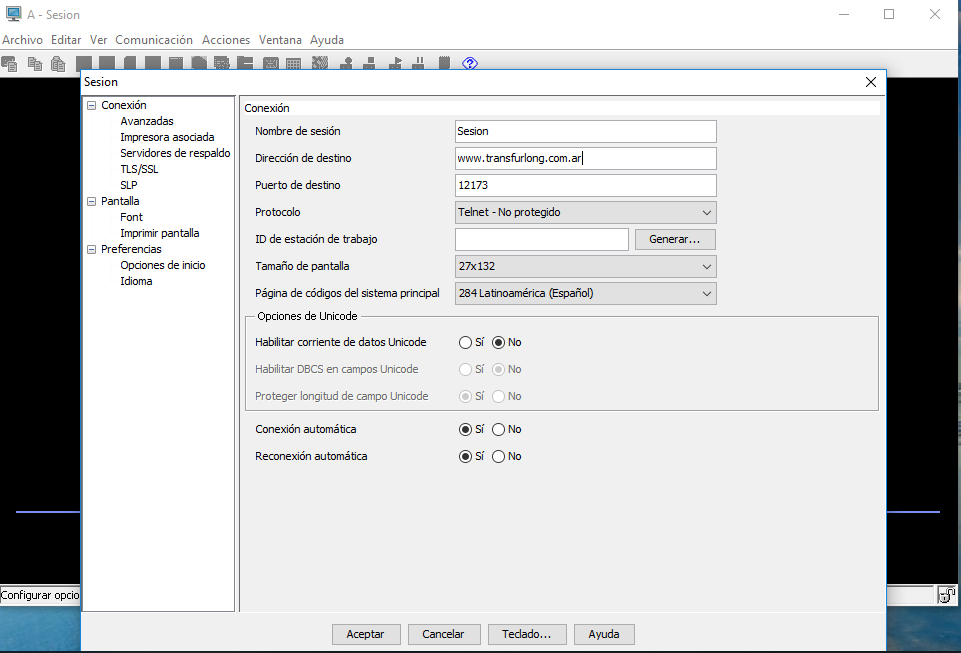Select TLS/SSL in the tree
Image resolution: width=961 pixels, height=653 pixels.
[139, 169]
